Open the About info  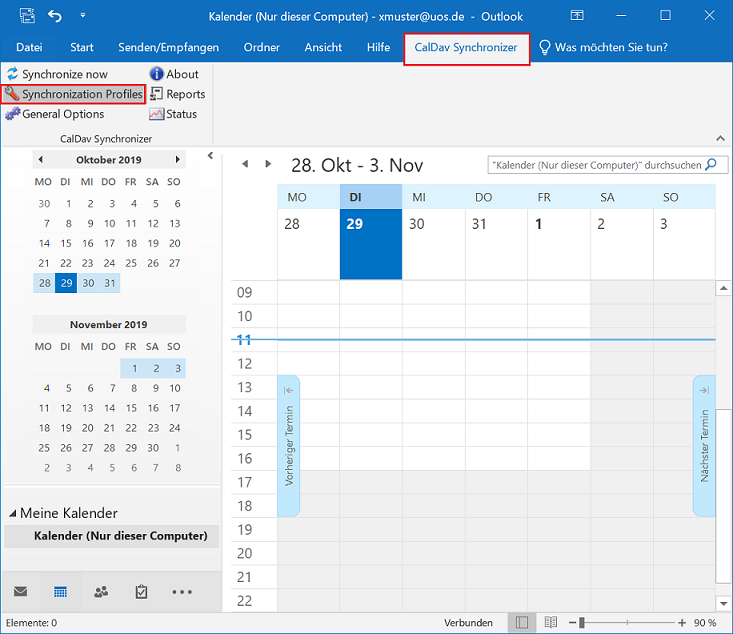click(x=174, y=74)
